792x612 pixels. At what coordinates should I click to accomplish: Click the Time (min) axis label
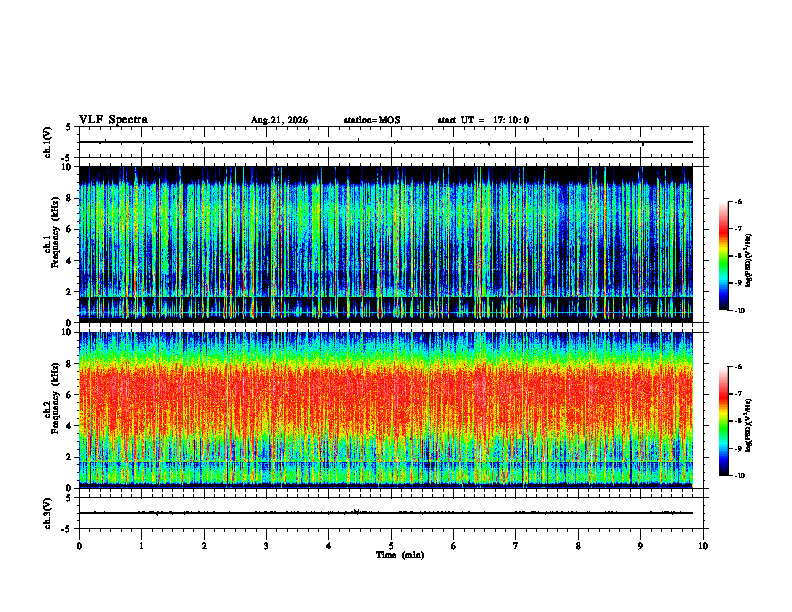(400, 555)
